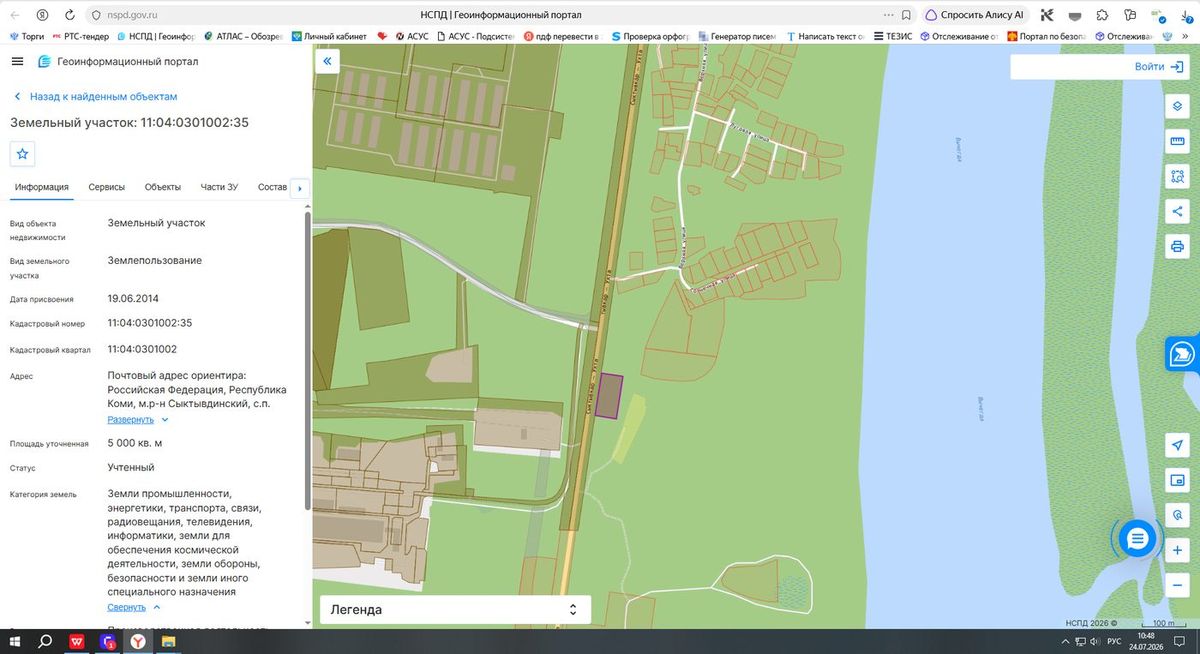Image resolution: width=1200 pixels, height=654 pixels.
Task: Open the ТЕЗИС bookmark
Action: click(892, 36)
